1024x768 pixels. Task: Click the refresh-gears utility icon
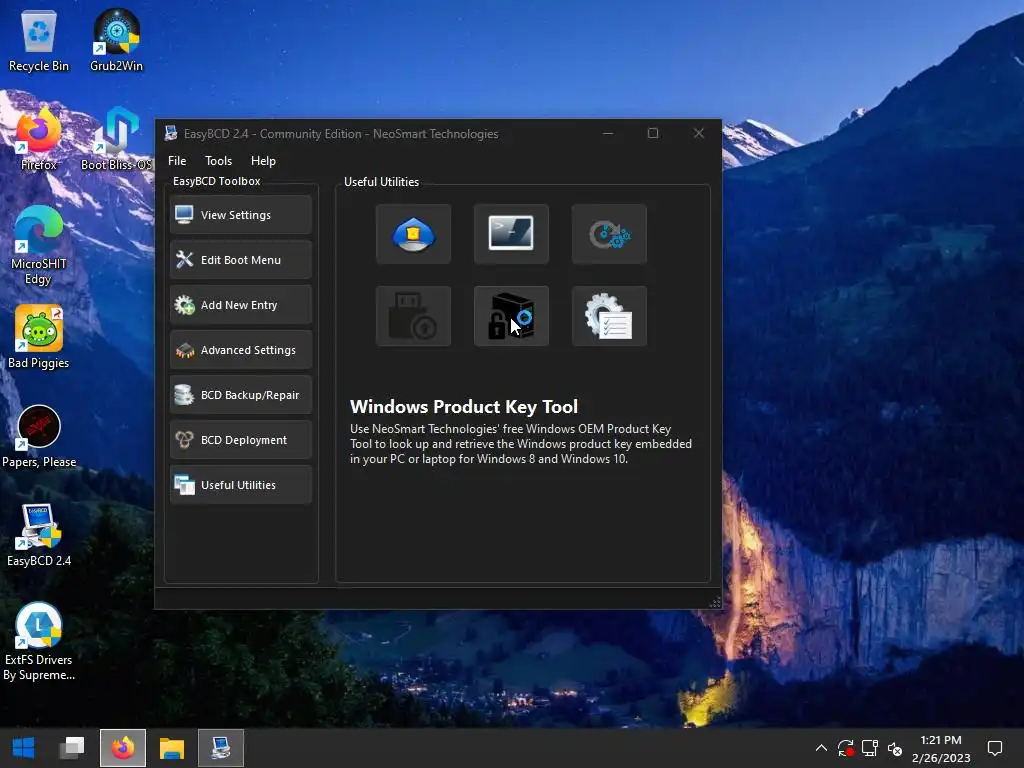click(609, 234)
